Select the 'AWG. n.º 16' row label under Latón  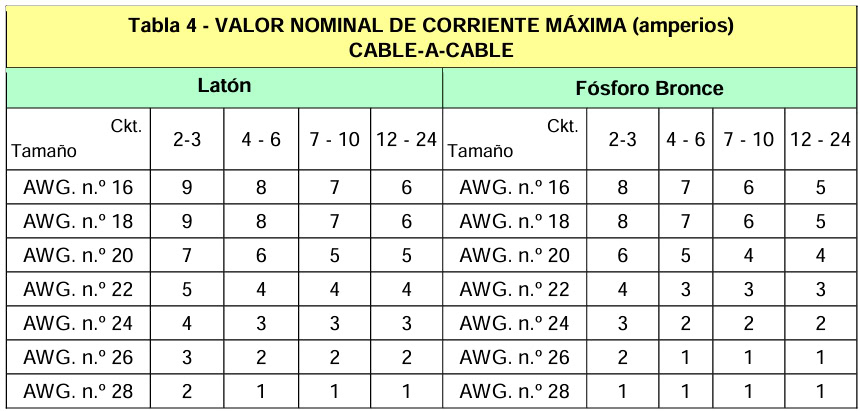(79, 187)
